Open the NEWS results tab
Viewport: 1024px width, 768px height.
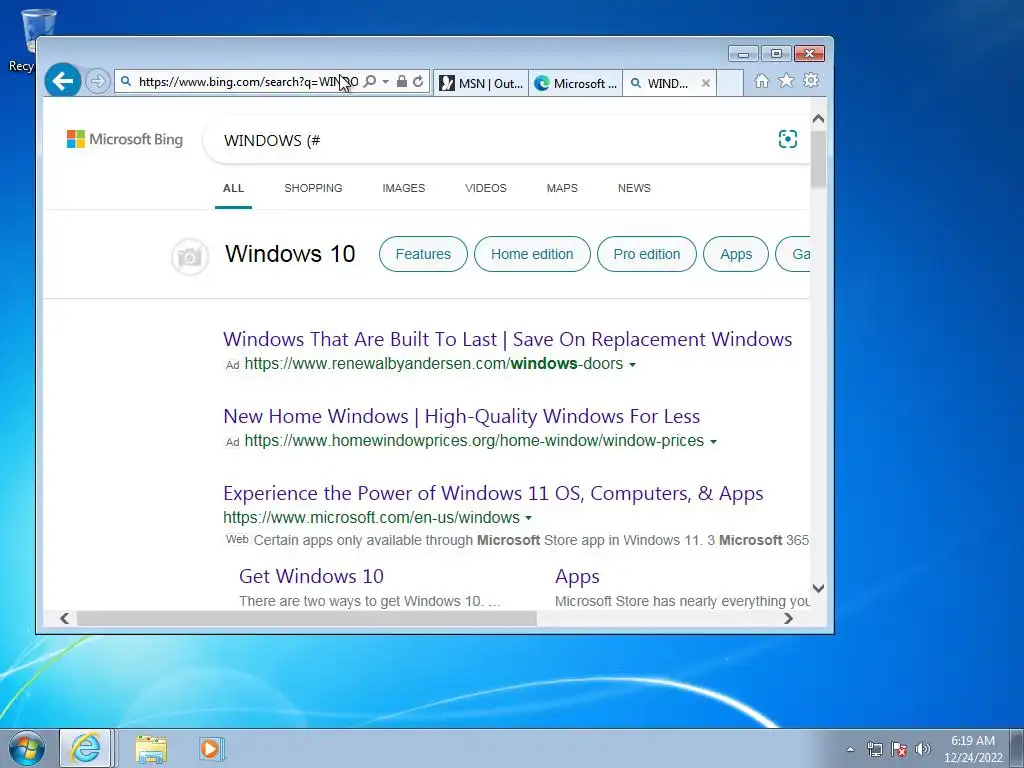634,188
